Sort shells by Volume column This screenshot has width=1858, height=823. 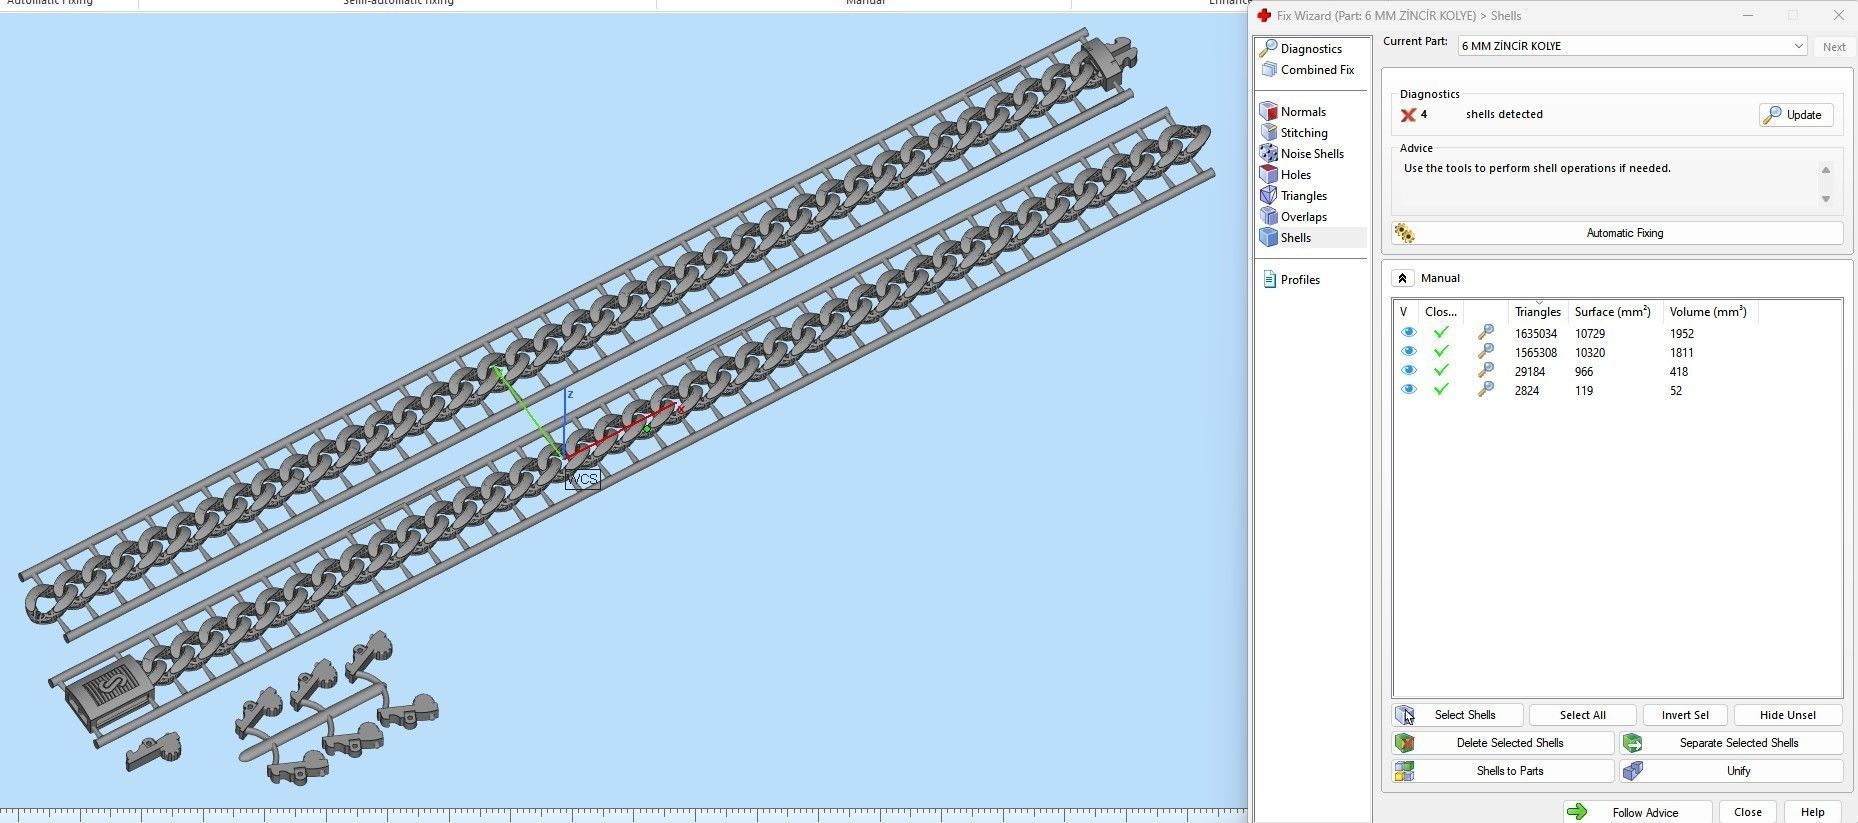(x=1708, y=312)
